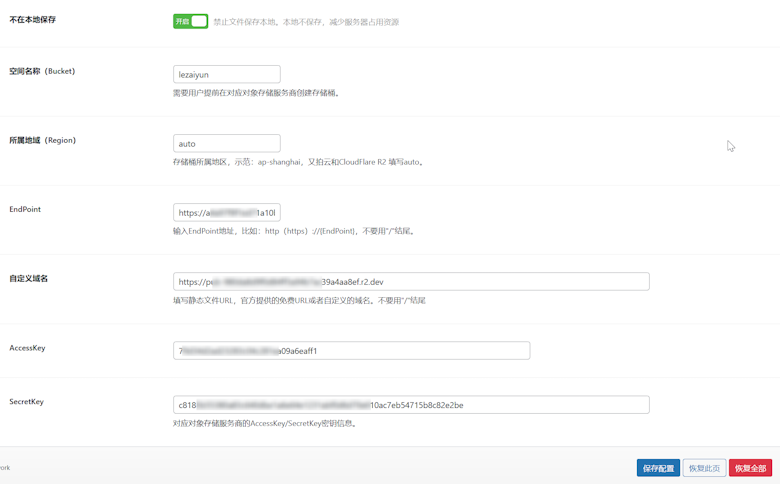Click the region hint mentioning ap-shanghai
Viewport: 780px width, 484px height.
click(298, 162)
